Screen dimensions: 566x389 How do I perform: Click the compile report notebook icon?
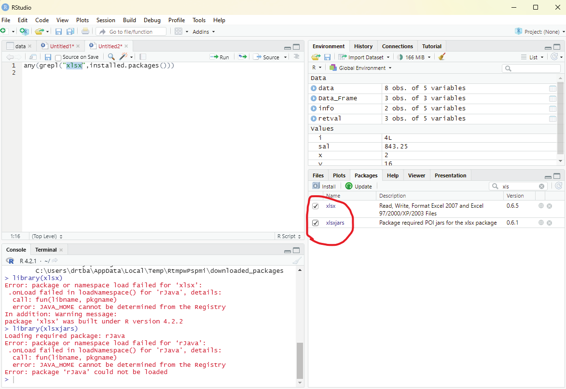pyautogui.click(x=143, y=57)
